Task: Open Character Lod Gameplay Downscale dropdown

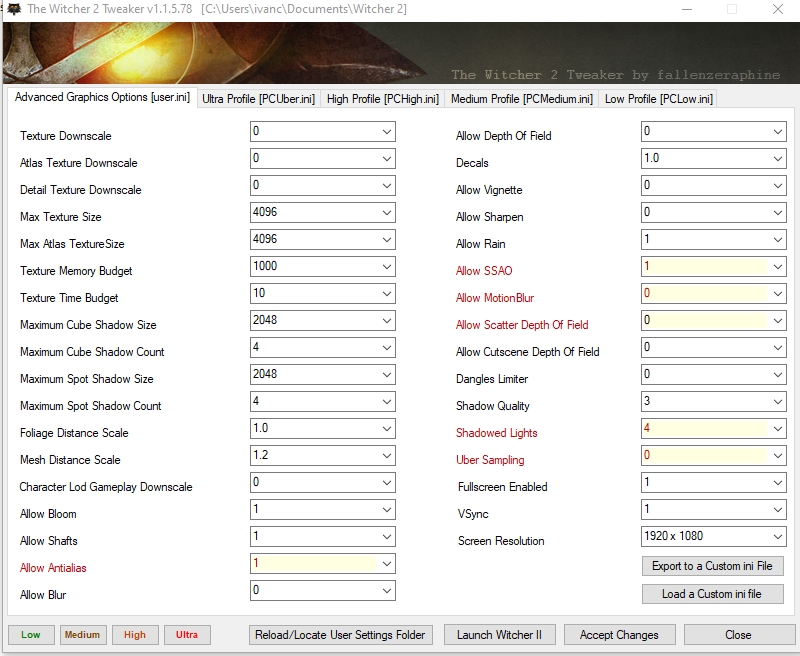Action: 322,483
